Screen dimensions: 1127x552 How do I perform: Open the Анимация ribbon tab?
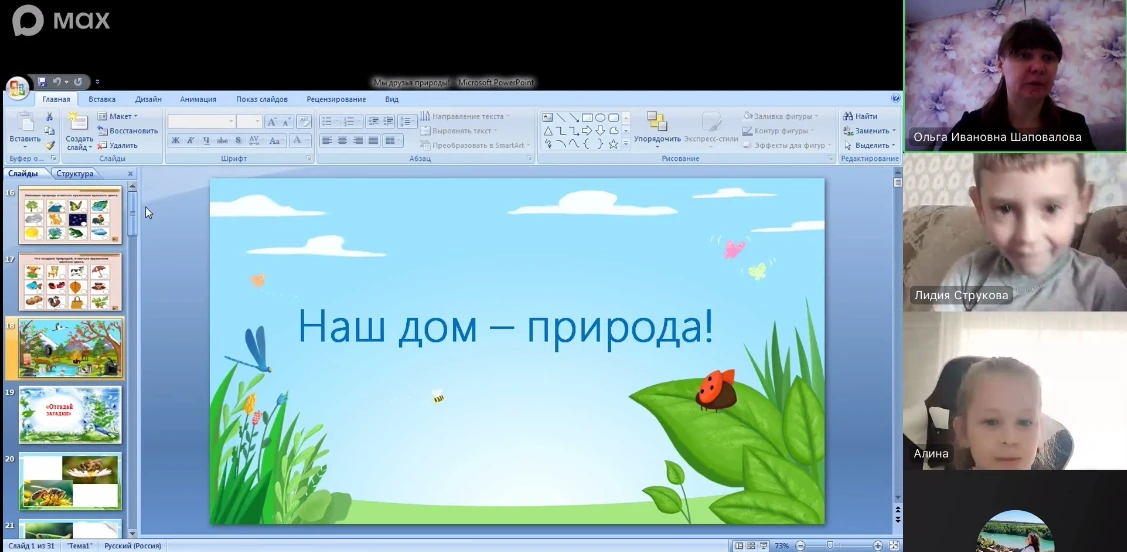(198, 99)
